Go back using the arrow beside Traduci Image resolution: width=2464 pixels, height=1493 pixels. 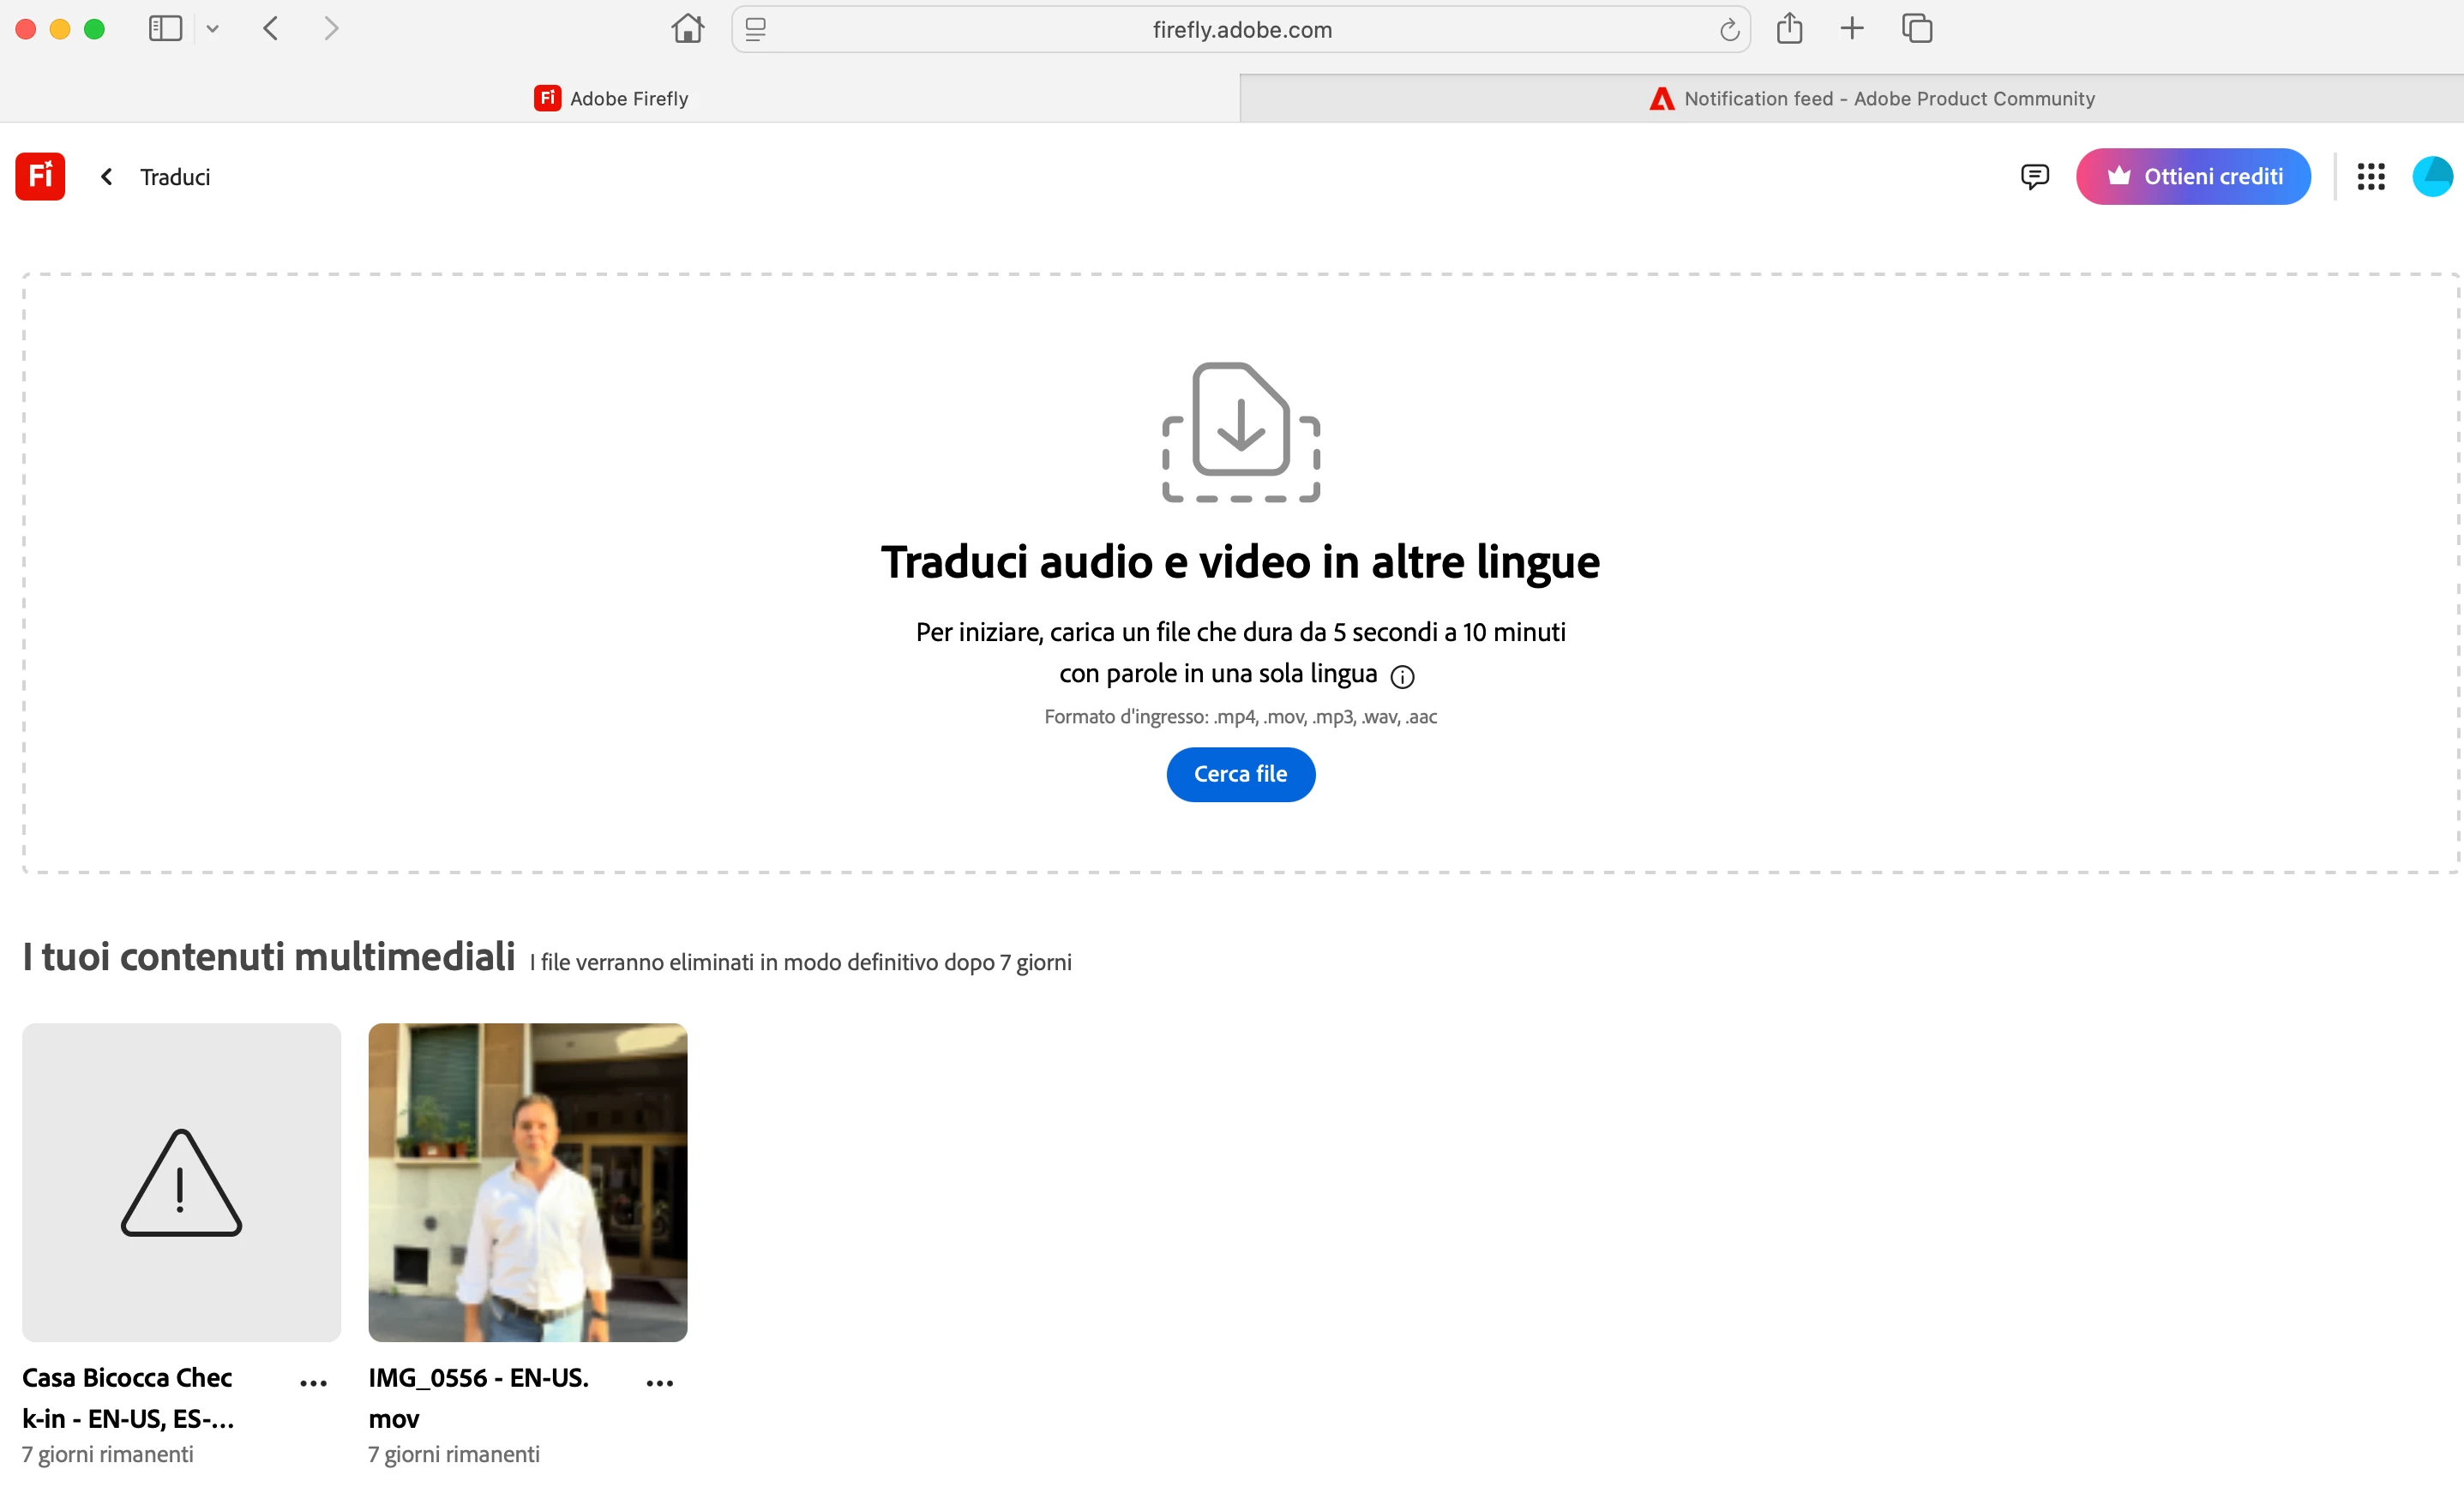click(x=107, y=177)
